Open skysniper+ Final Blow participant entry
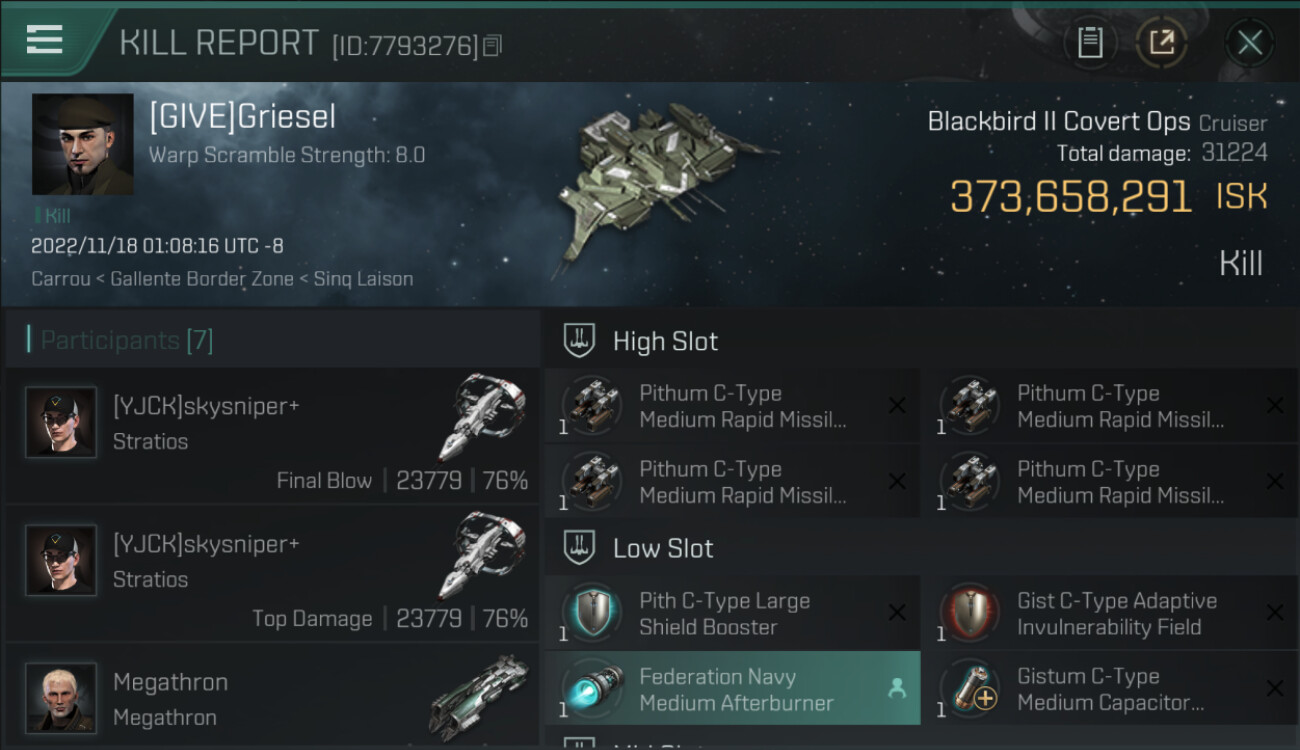The image size is (1300, 750). click(x=272, y=436)
